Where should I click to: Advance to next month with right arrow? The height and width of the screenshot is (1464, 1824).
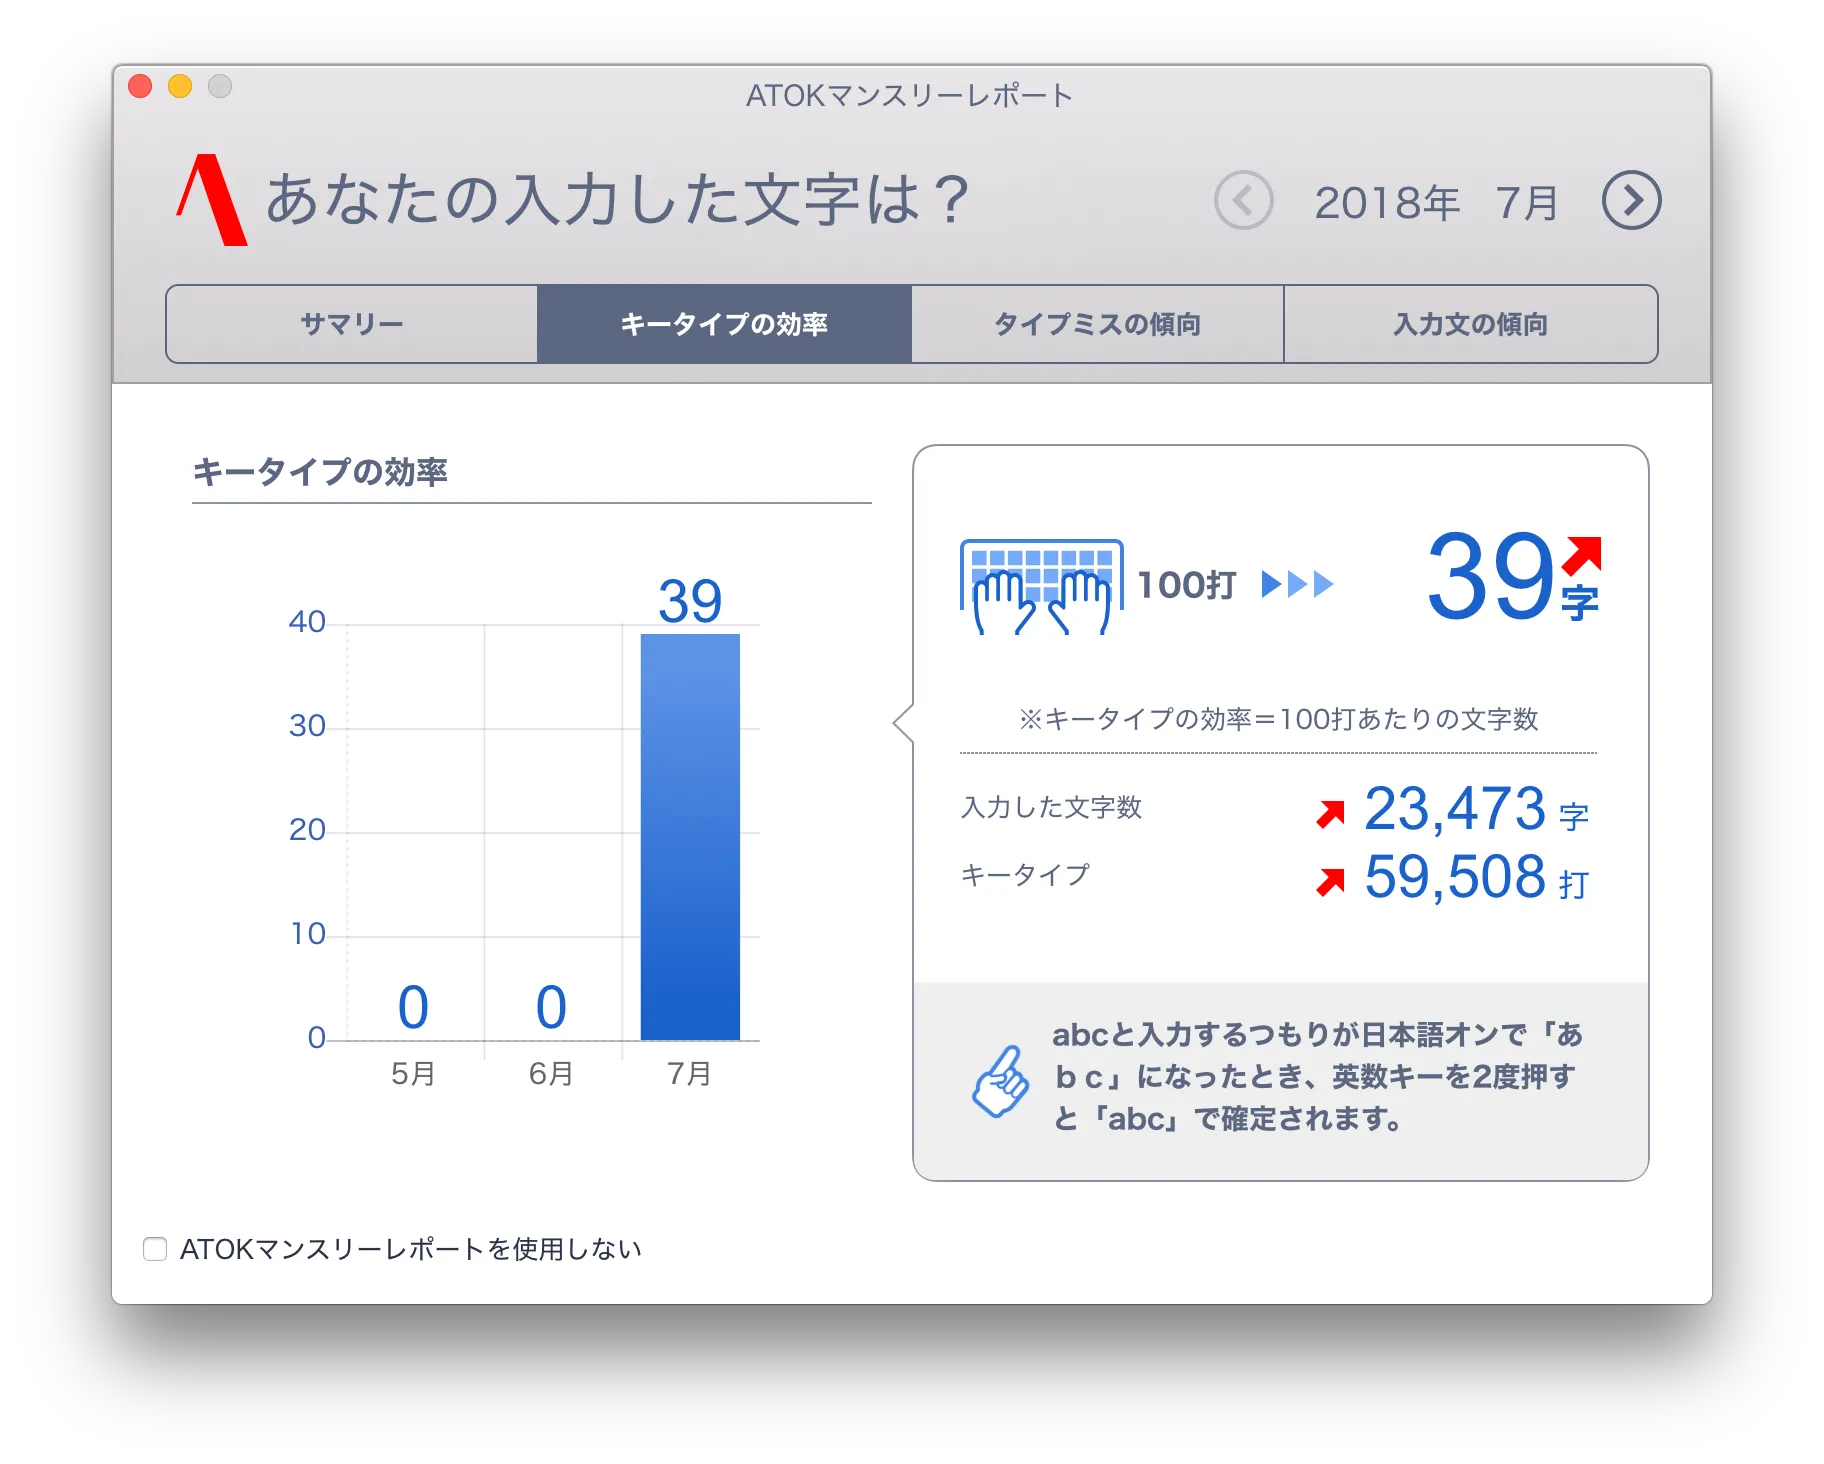pyautogui.click(x=1631, y=201)
